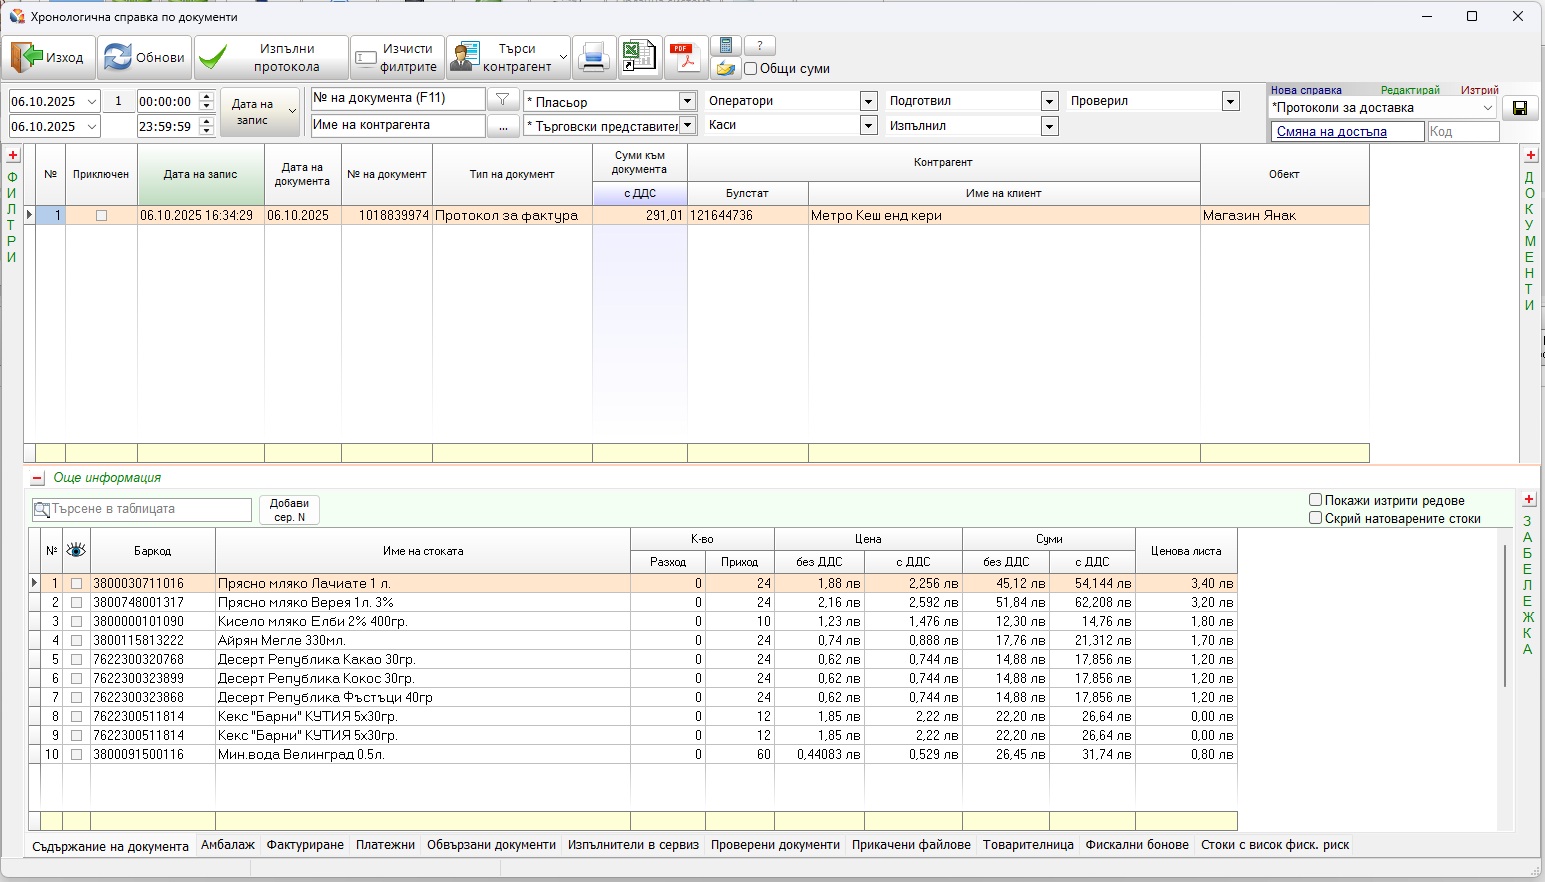Screen dimensions: 1545x882
Task: Tick the Покажи изтрити редове checkbox
Action: click(x=1316, y=500)
